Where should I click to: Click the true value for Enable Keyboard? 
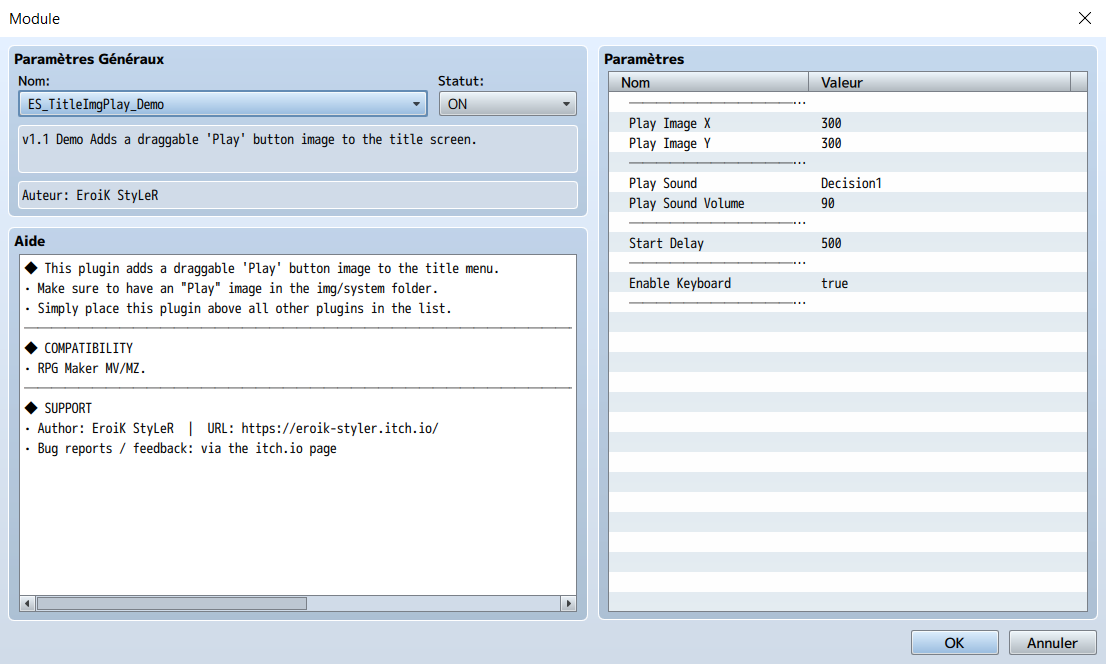click(x=834, y=284)
